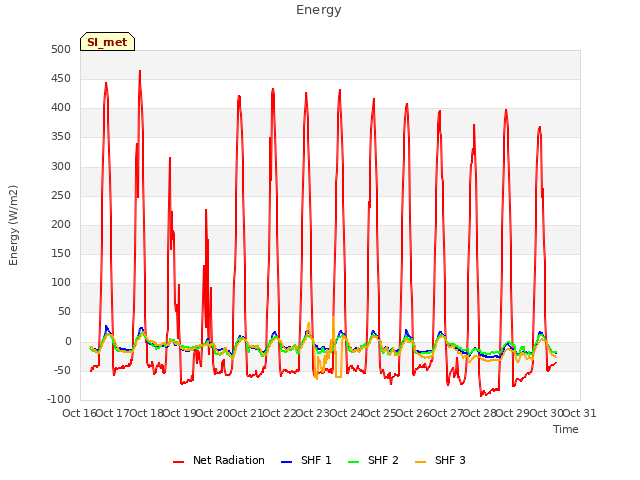640x480 pixels.
Task: Click the Time x-axis label
Action: tap(566, 429)
